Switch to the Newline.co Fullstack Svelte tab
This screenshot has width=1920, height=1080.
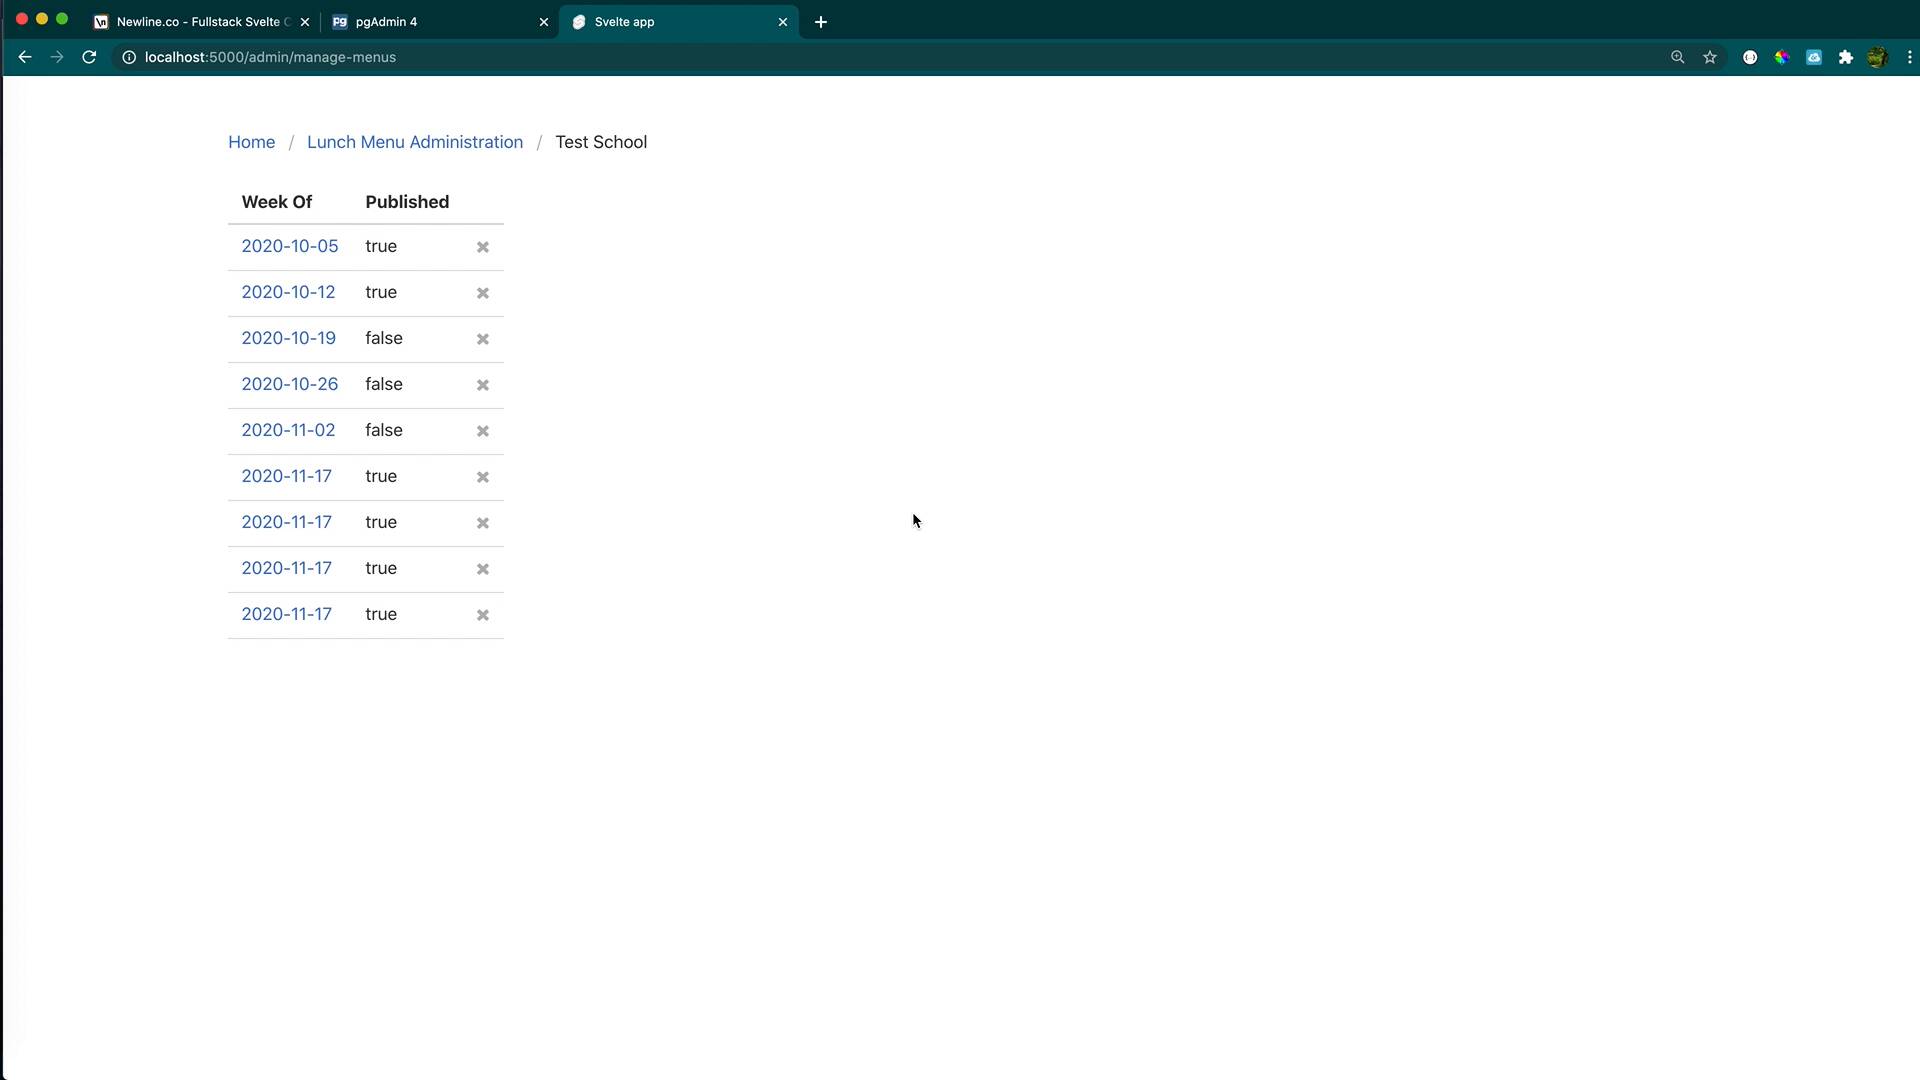coord(200,21)
